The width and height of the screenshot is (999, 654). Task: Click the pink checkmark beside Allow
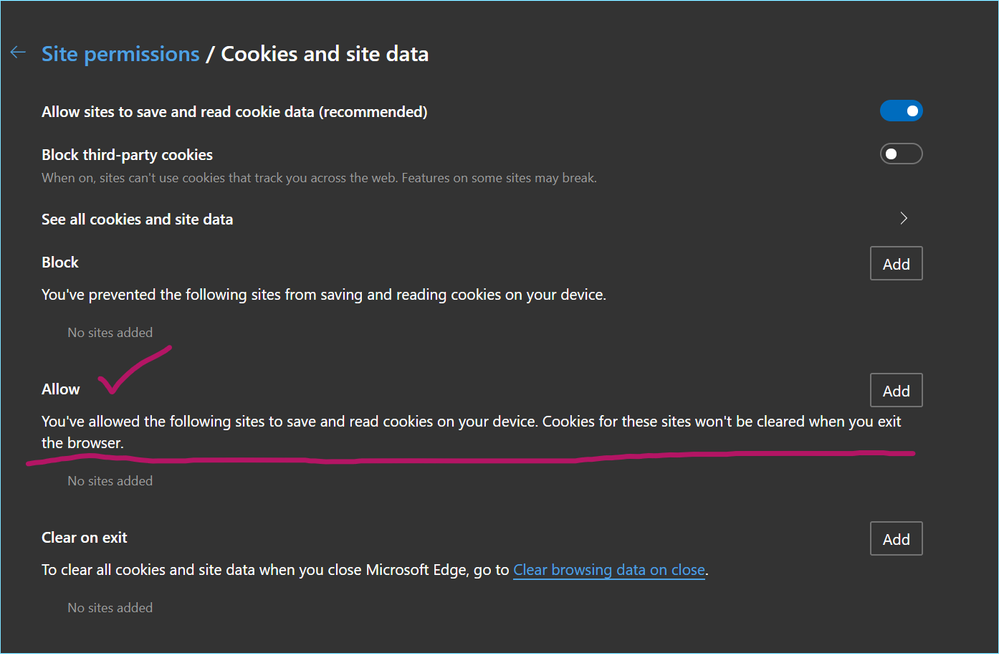point(134,370)
